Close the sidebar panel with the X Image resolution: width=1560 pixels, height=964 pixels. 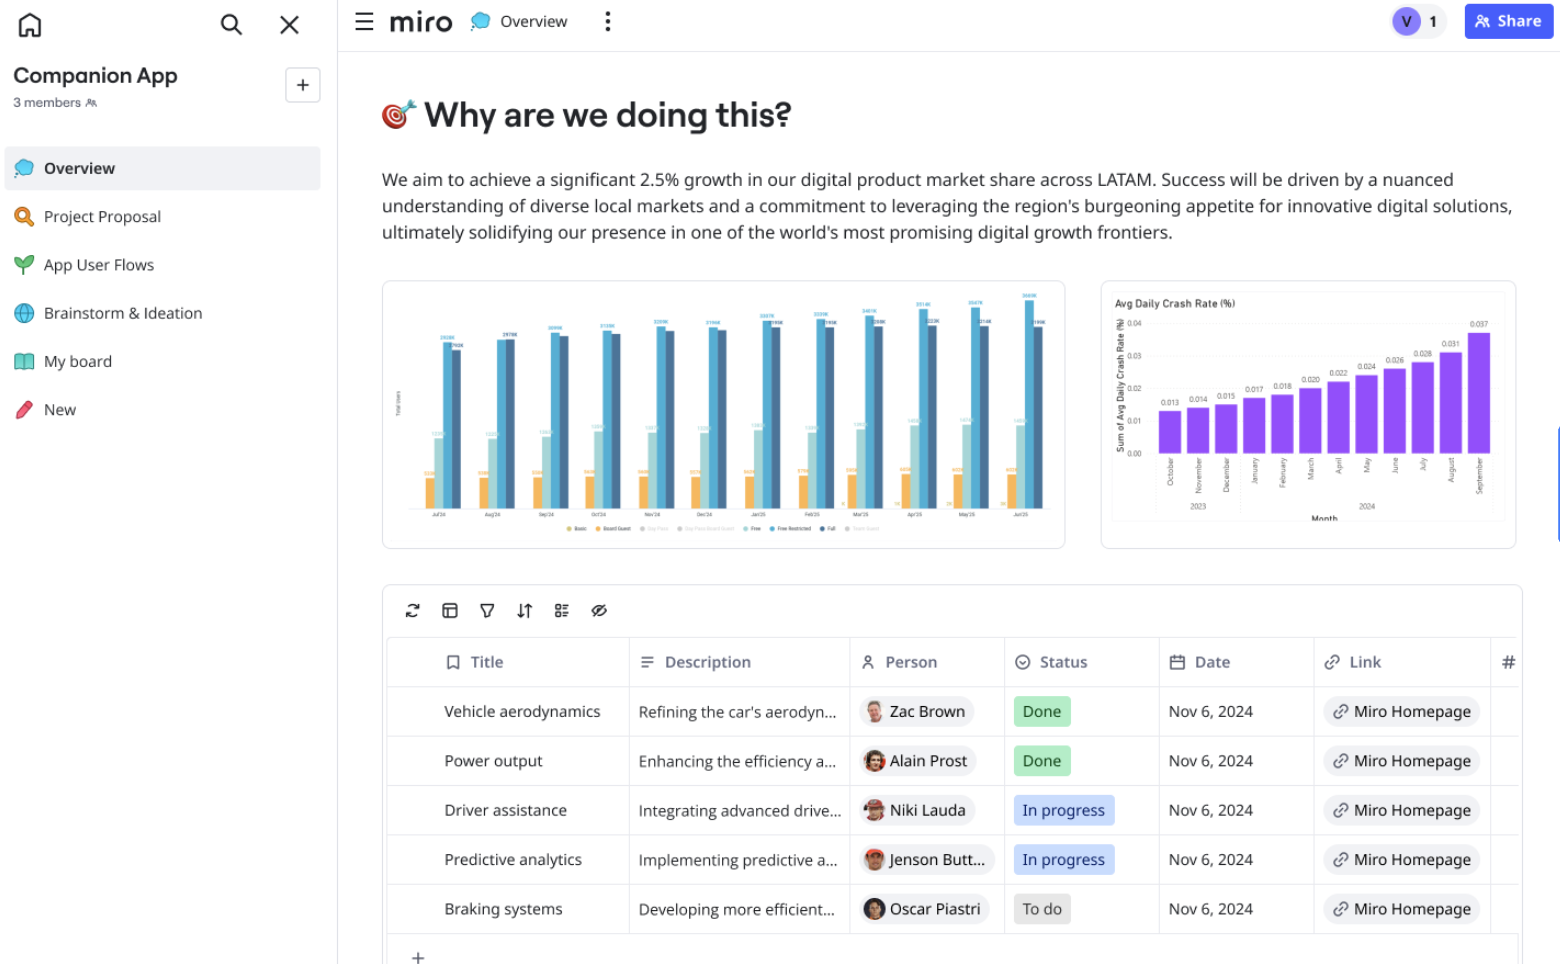pos(289,25)
